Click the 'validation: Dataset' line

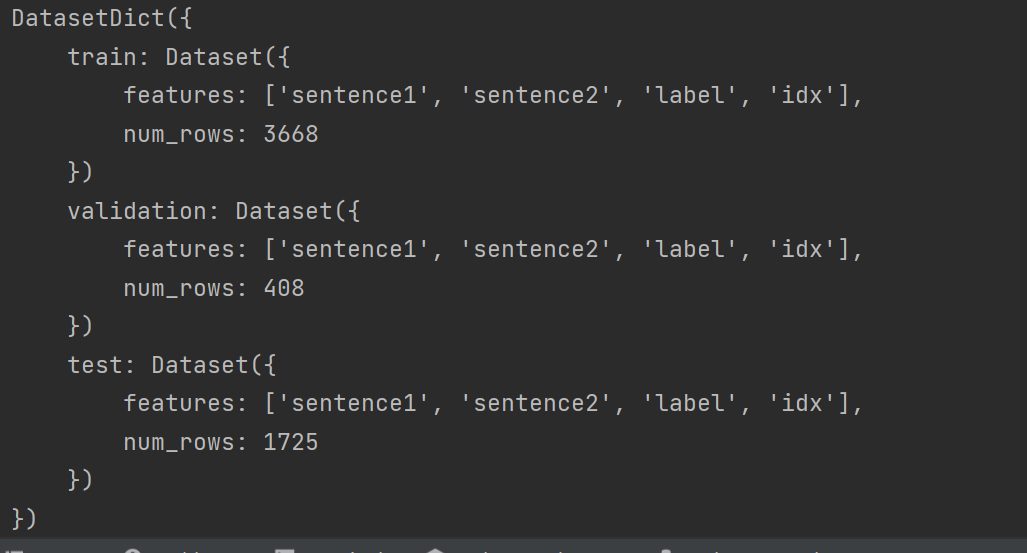(213, 211)
